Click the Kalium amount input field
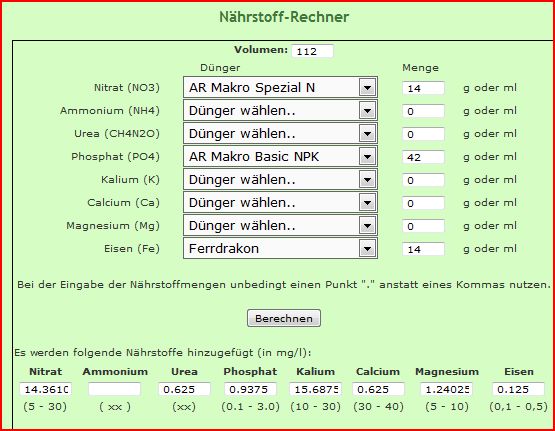This screenshot has width=555, height=431. click(423, 180)
